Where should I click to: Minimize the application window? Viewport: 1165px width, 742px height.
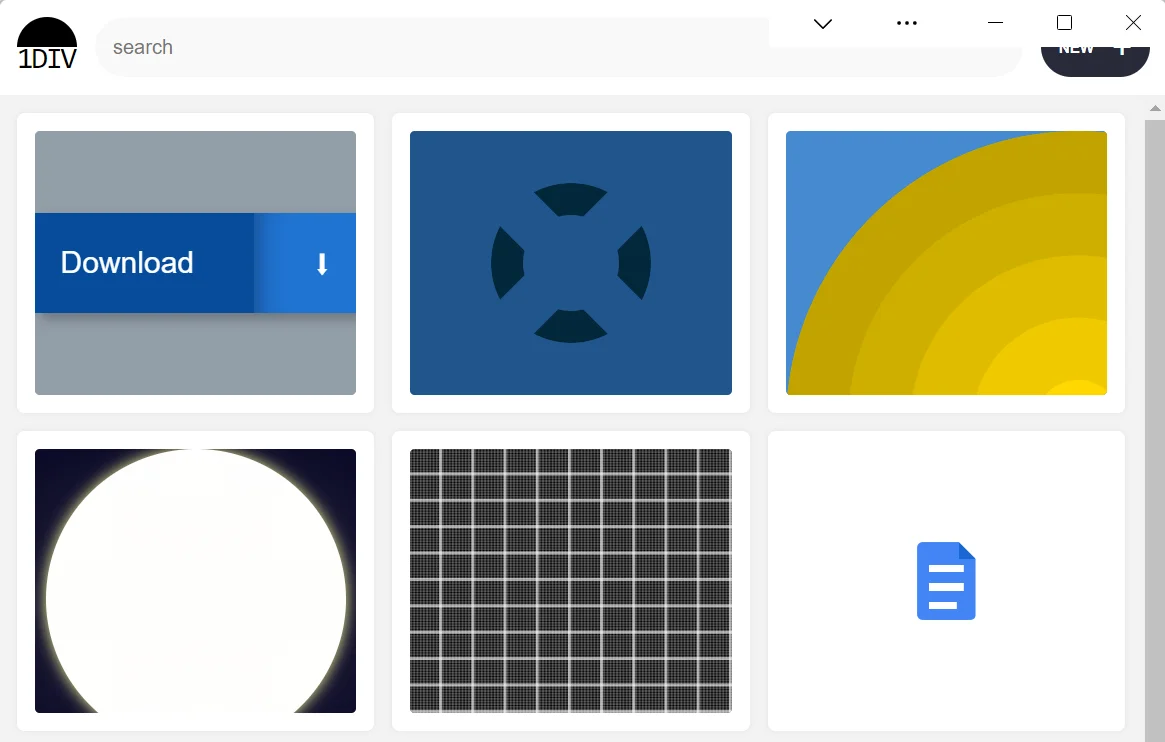pyautogui.click(x=995, y=23)
